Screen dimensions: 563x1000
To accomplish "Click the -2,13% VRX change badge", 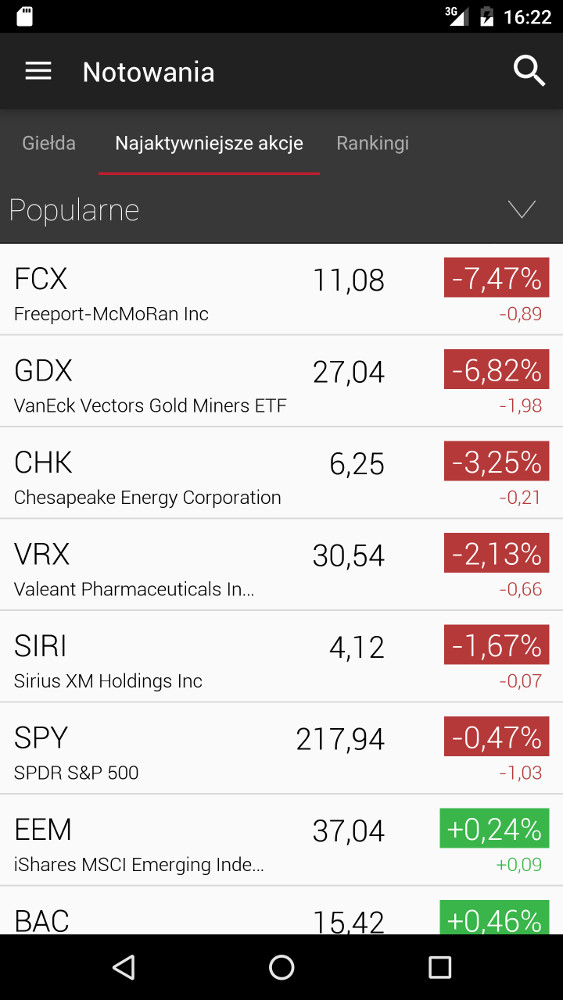I will [496, 553].
